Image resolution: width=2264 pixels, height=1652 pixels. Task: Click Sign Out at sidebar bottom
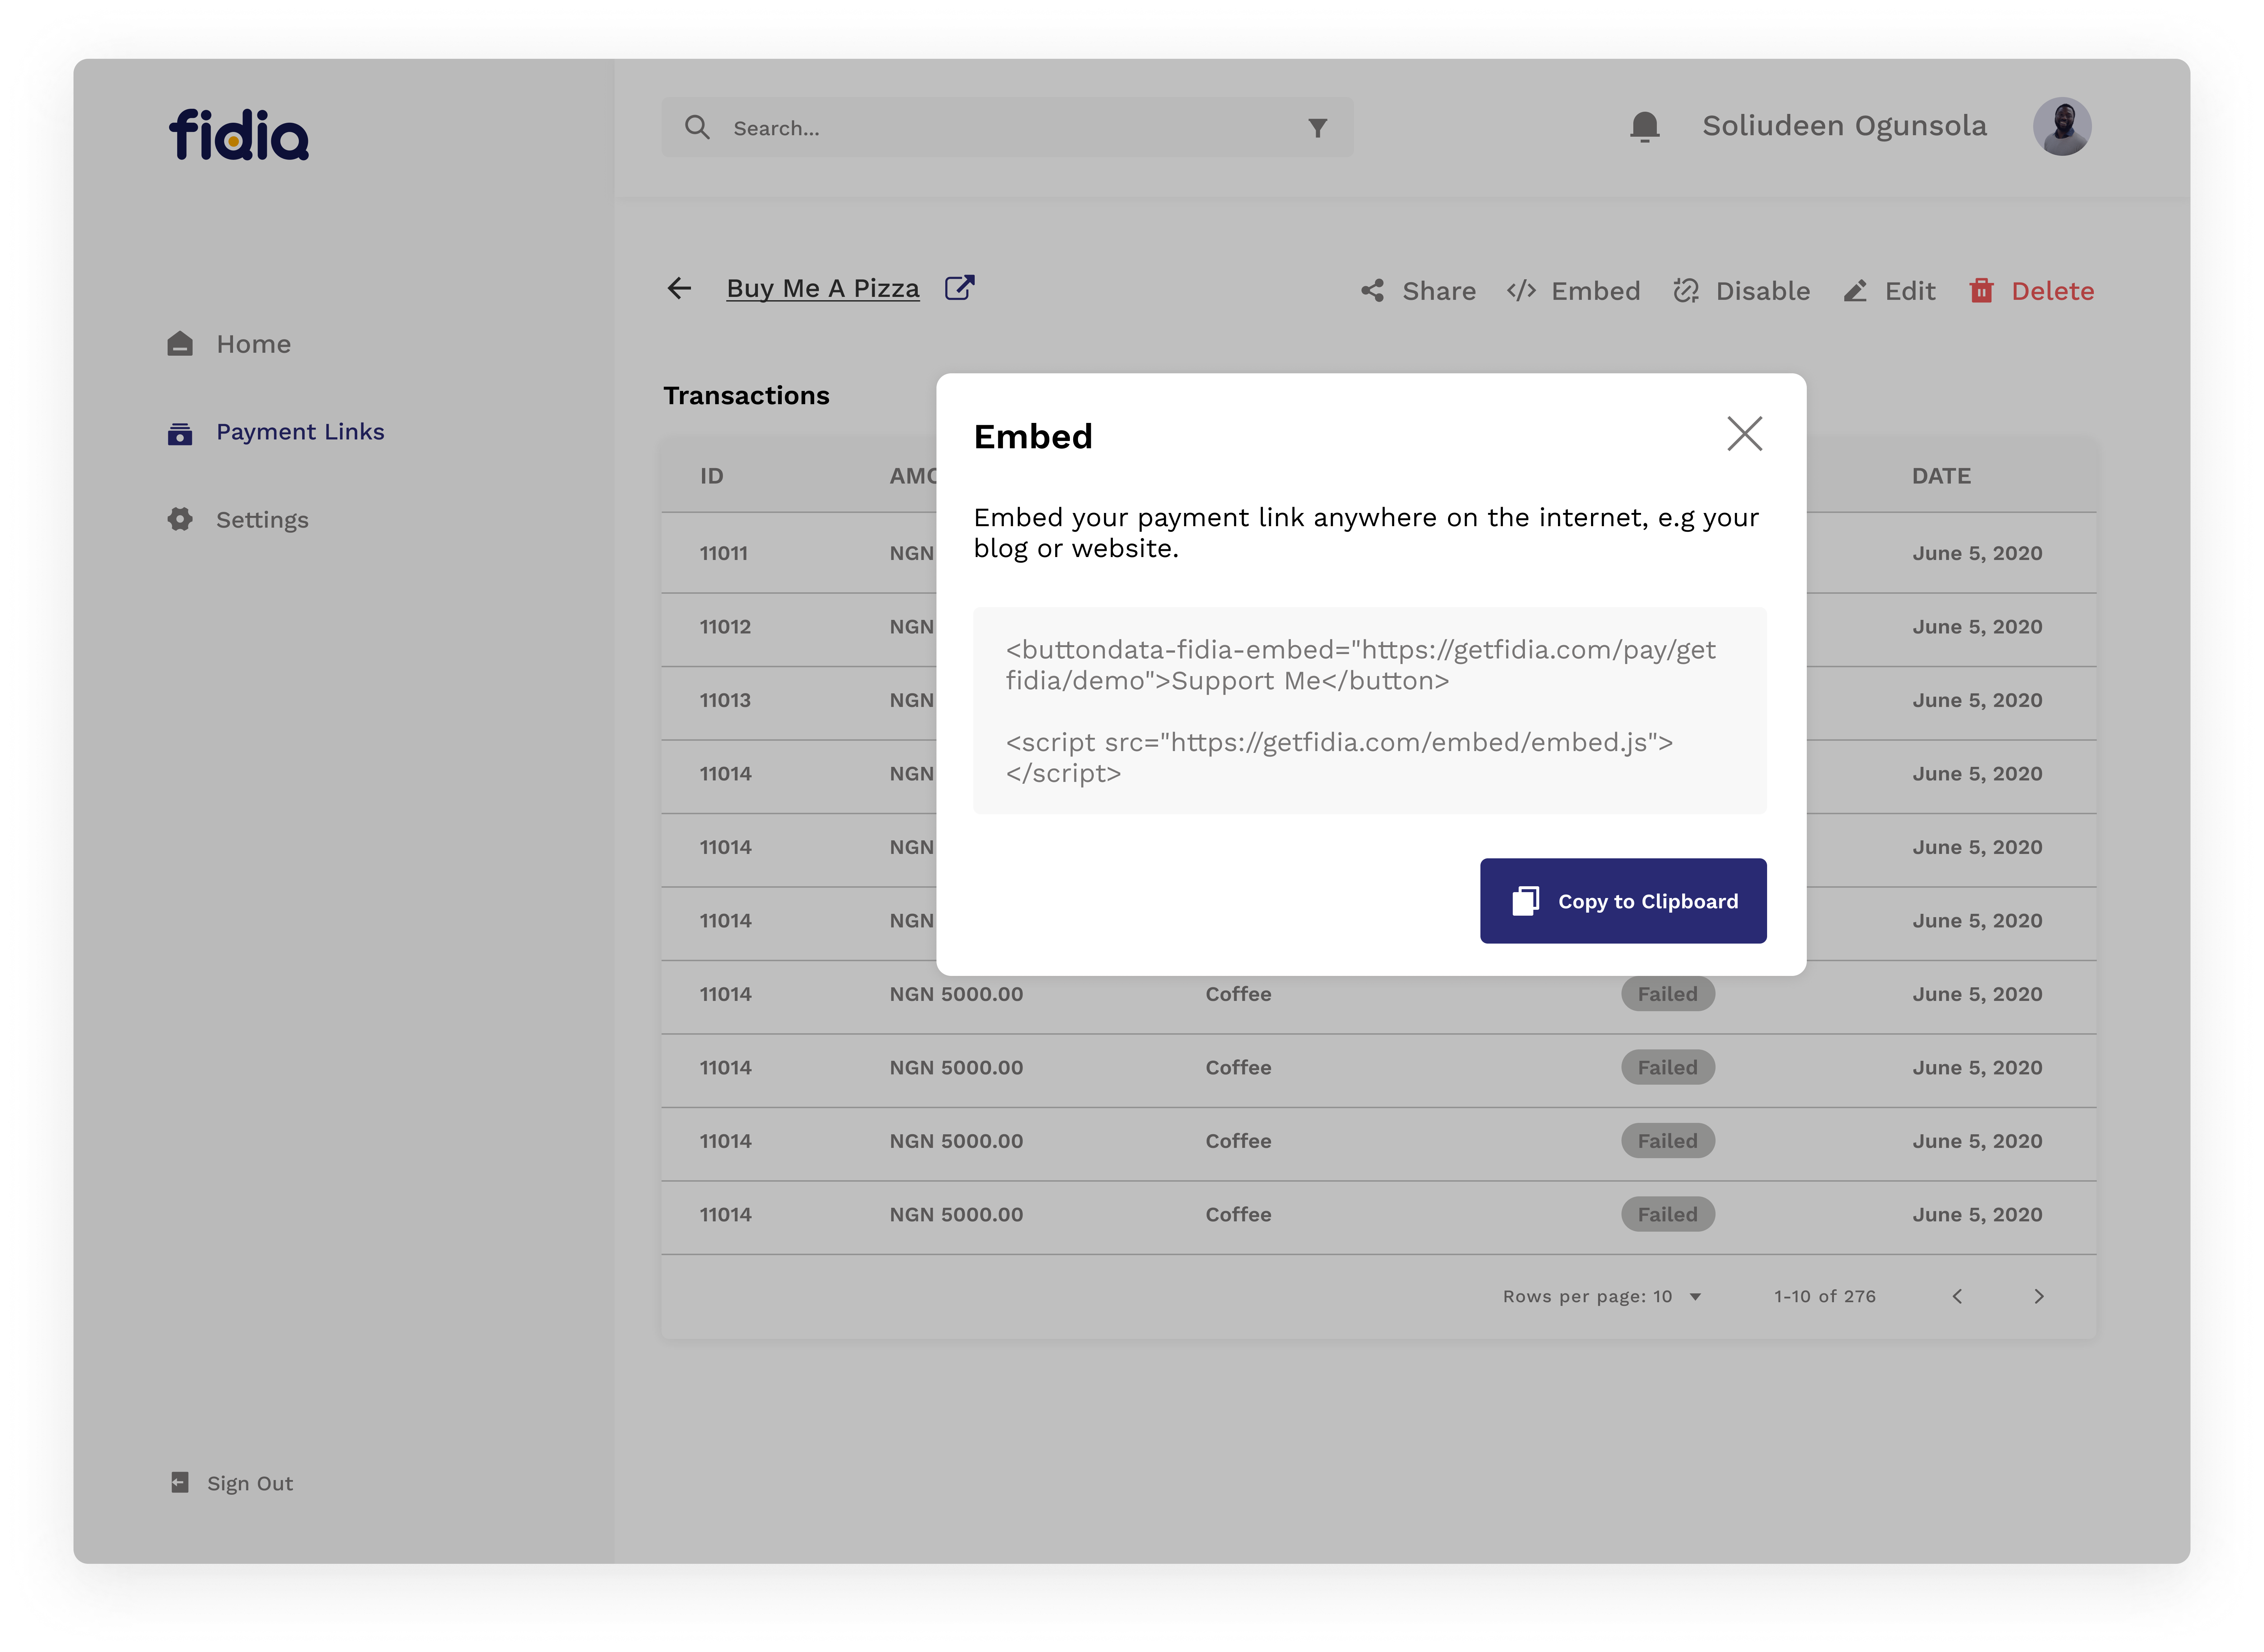232,1483
